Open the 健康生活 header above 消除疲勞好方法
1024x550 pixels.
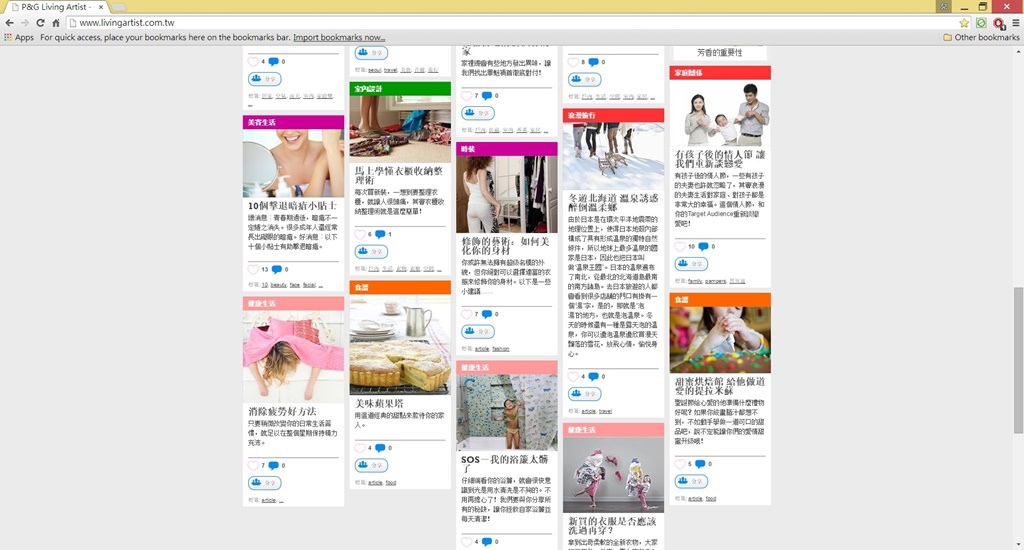click(x=293, y=304)
